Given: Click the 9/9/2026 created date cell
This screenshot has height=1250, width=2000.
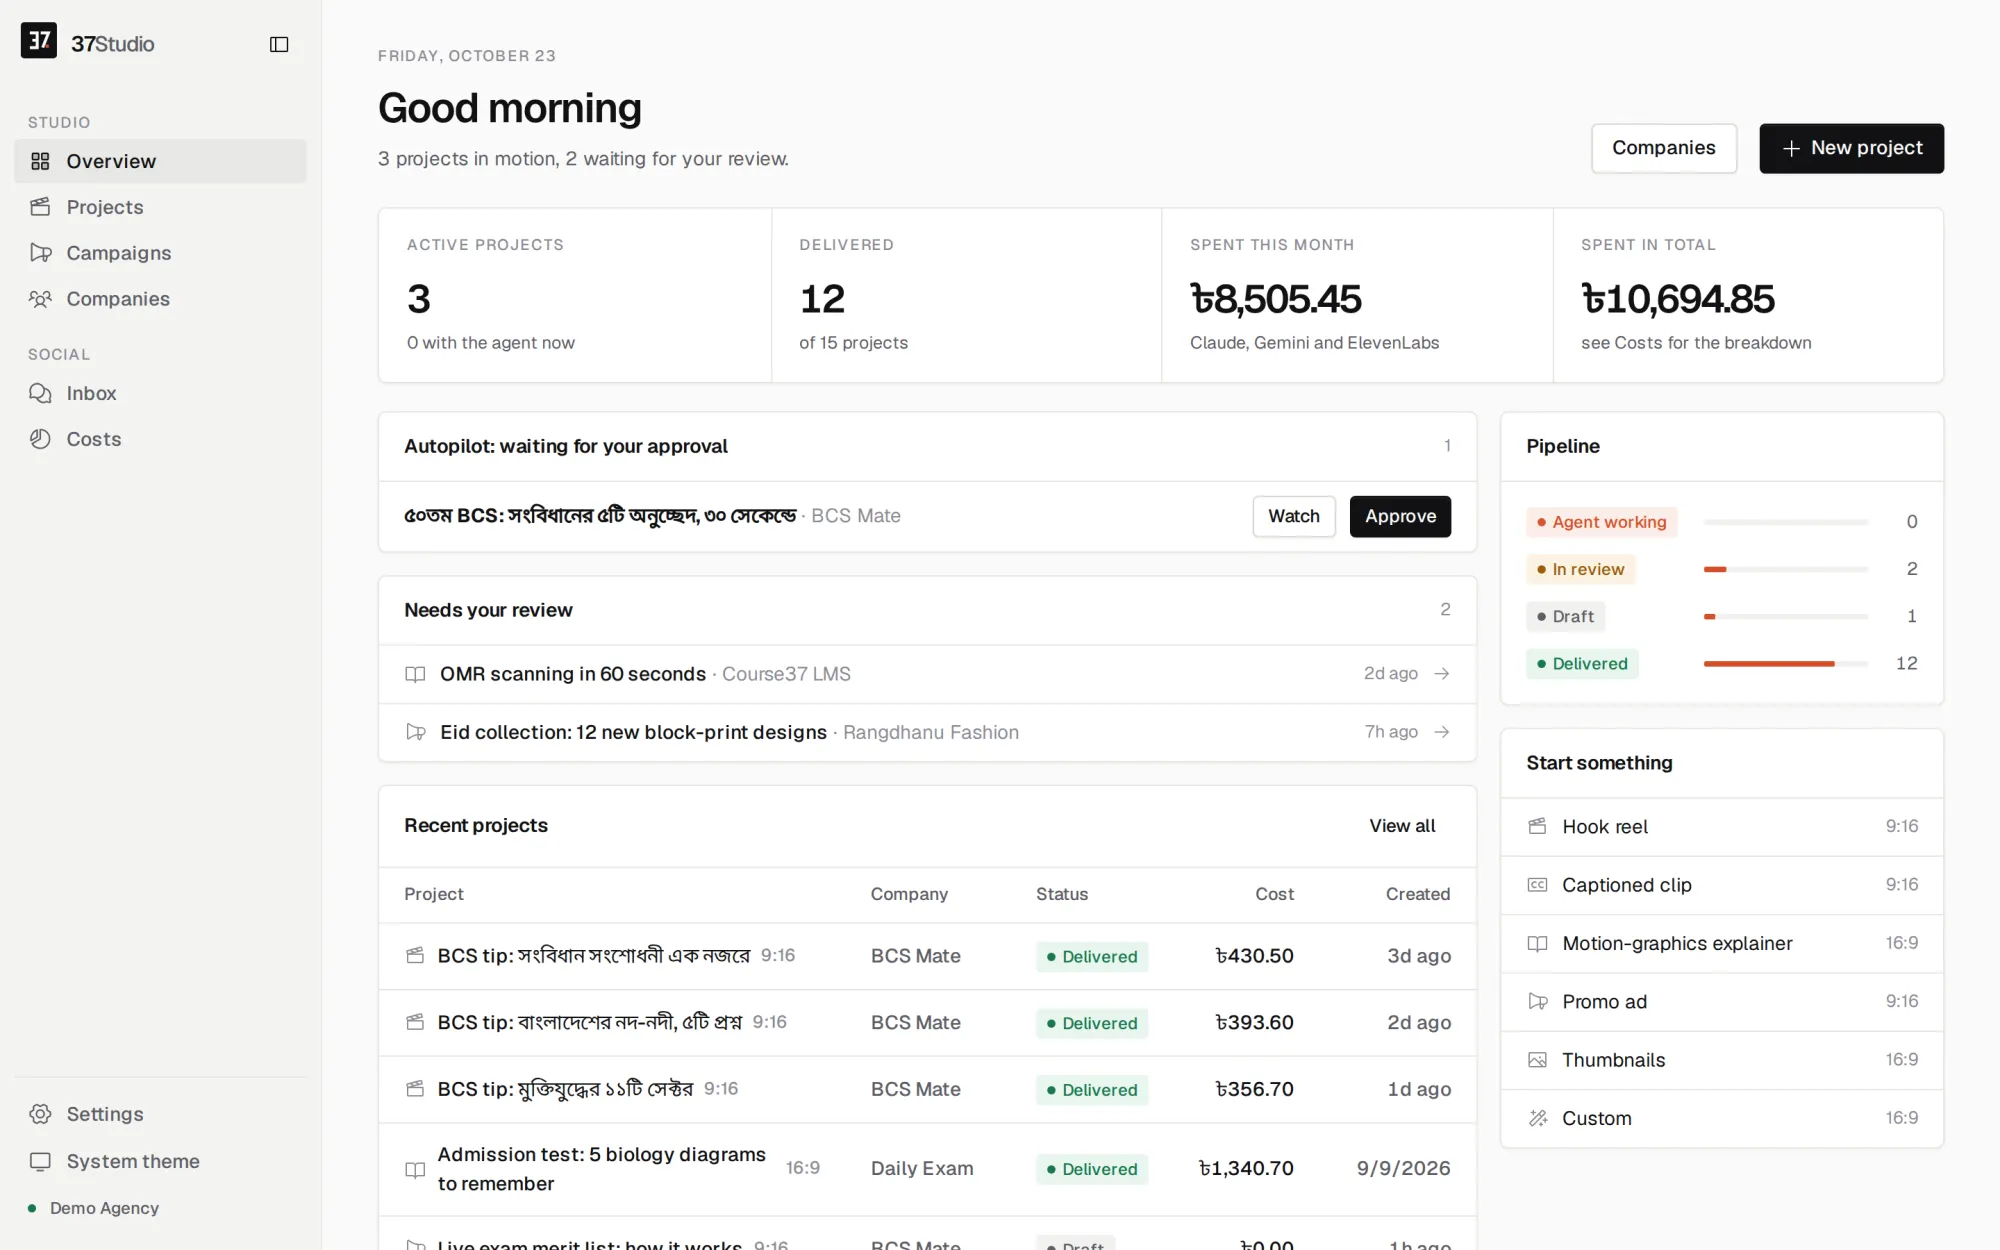Looking at the screenshot, I should [x=1403, y=1169].
